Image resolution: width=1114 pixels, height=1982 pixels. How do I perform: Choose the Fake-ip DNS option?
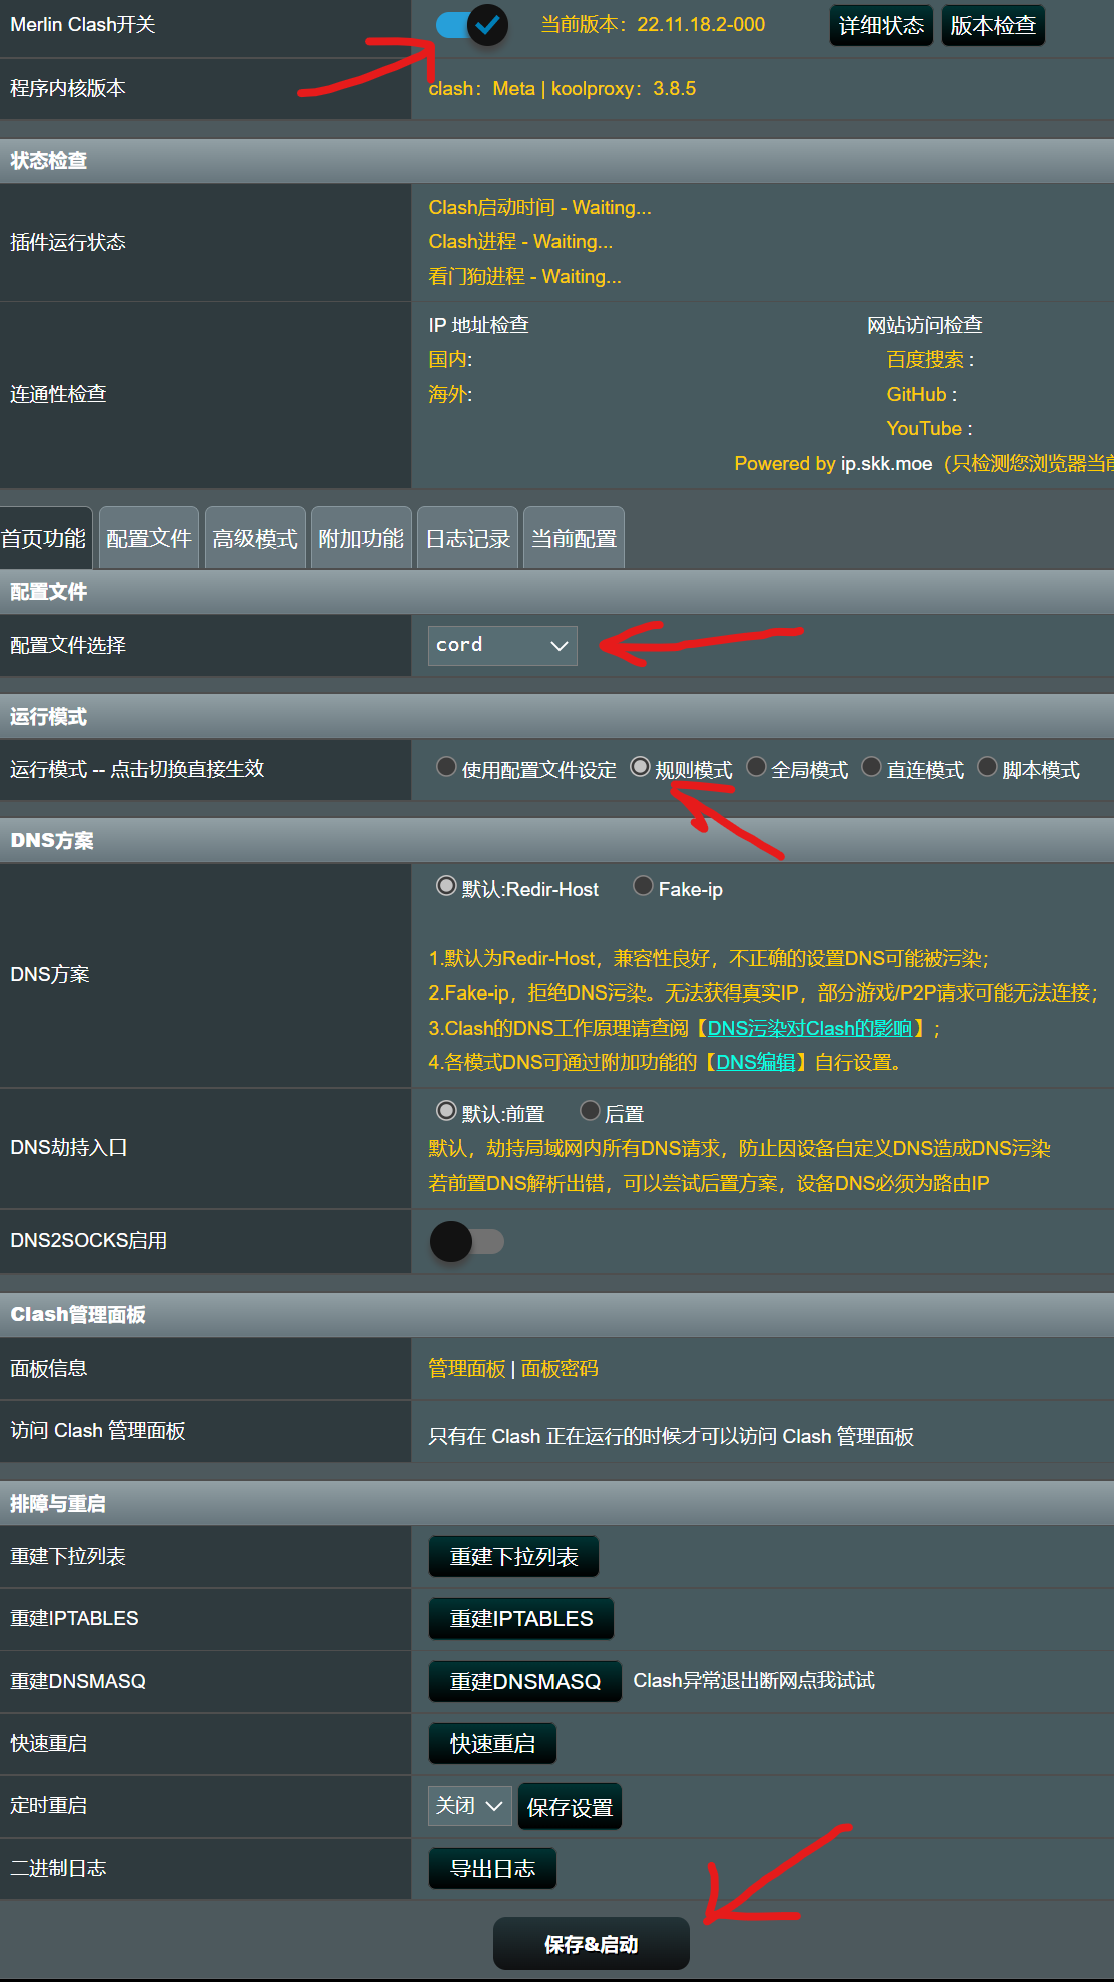coord(644,887)
